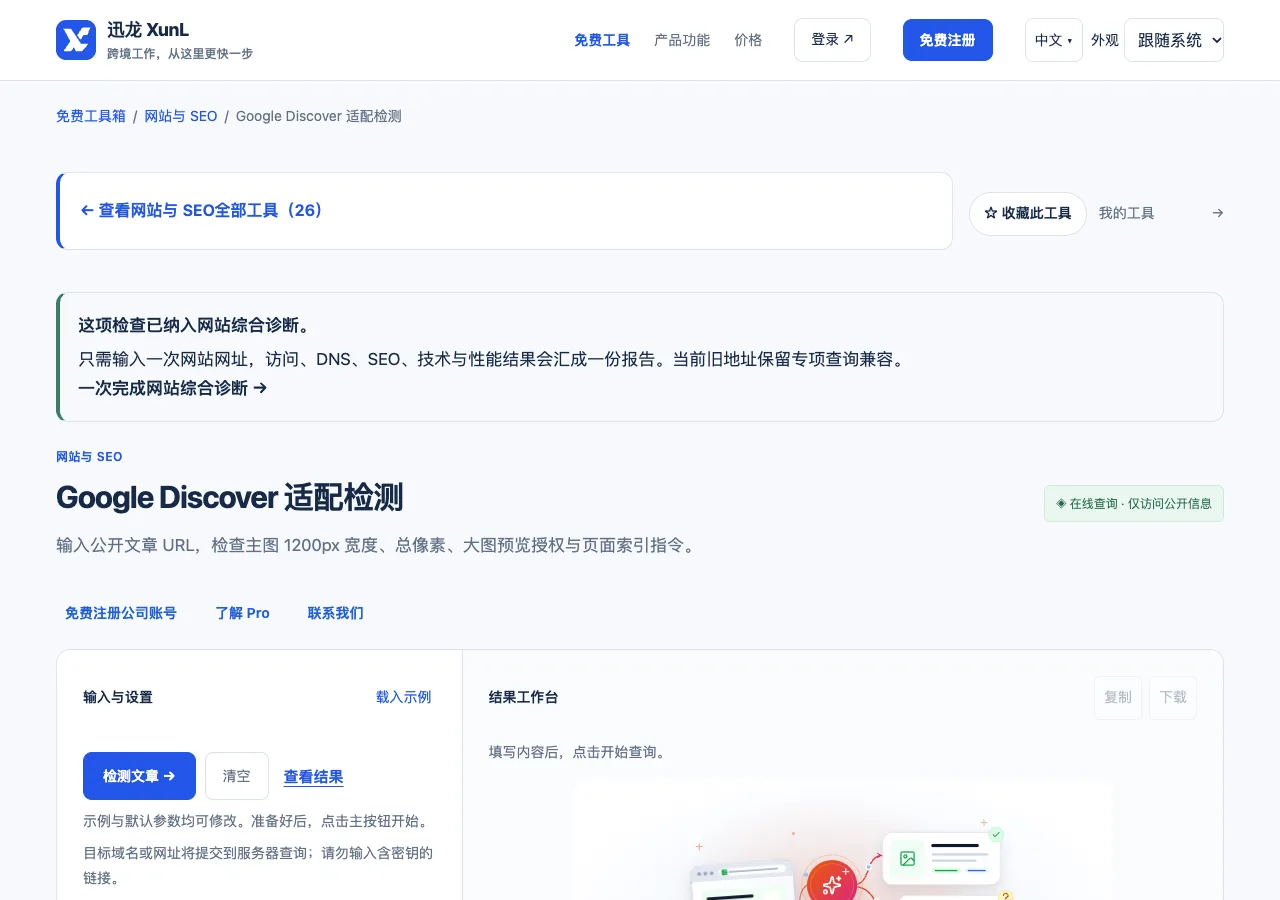Jump to 查看结果 link

click(314, 777)
